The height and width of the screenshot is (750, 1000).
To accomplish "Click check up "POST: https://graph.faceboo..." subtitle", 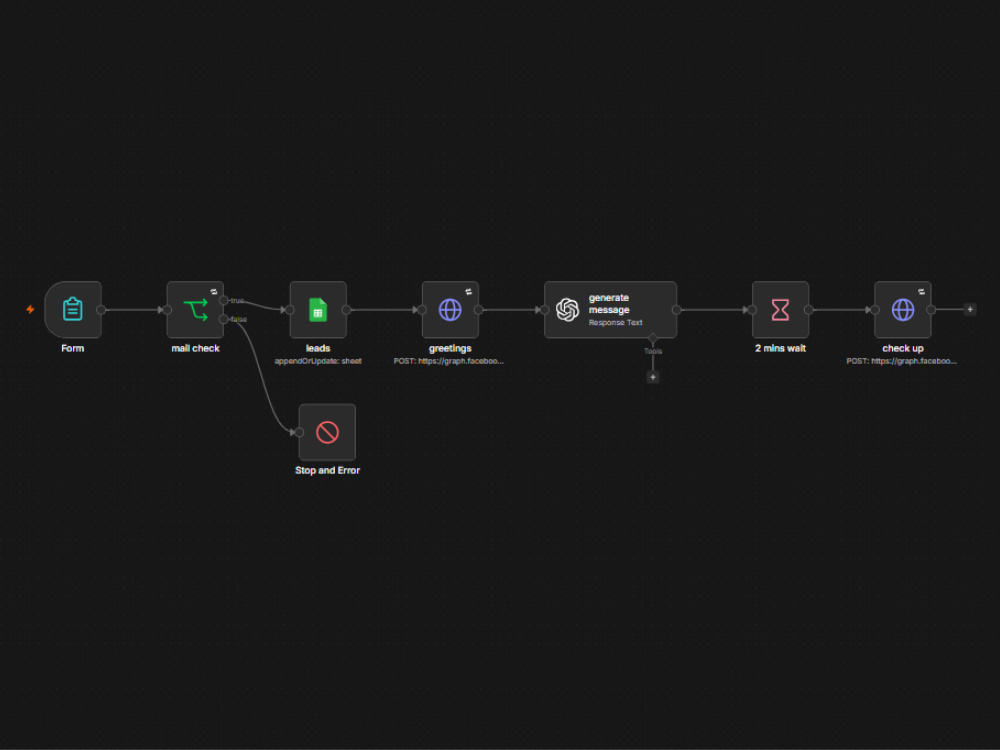I will point(901,361).
